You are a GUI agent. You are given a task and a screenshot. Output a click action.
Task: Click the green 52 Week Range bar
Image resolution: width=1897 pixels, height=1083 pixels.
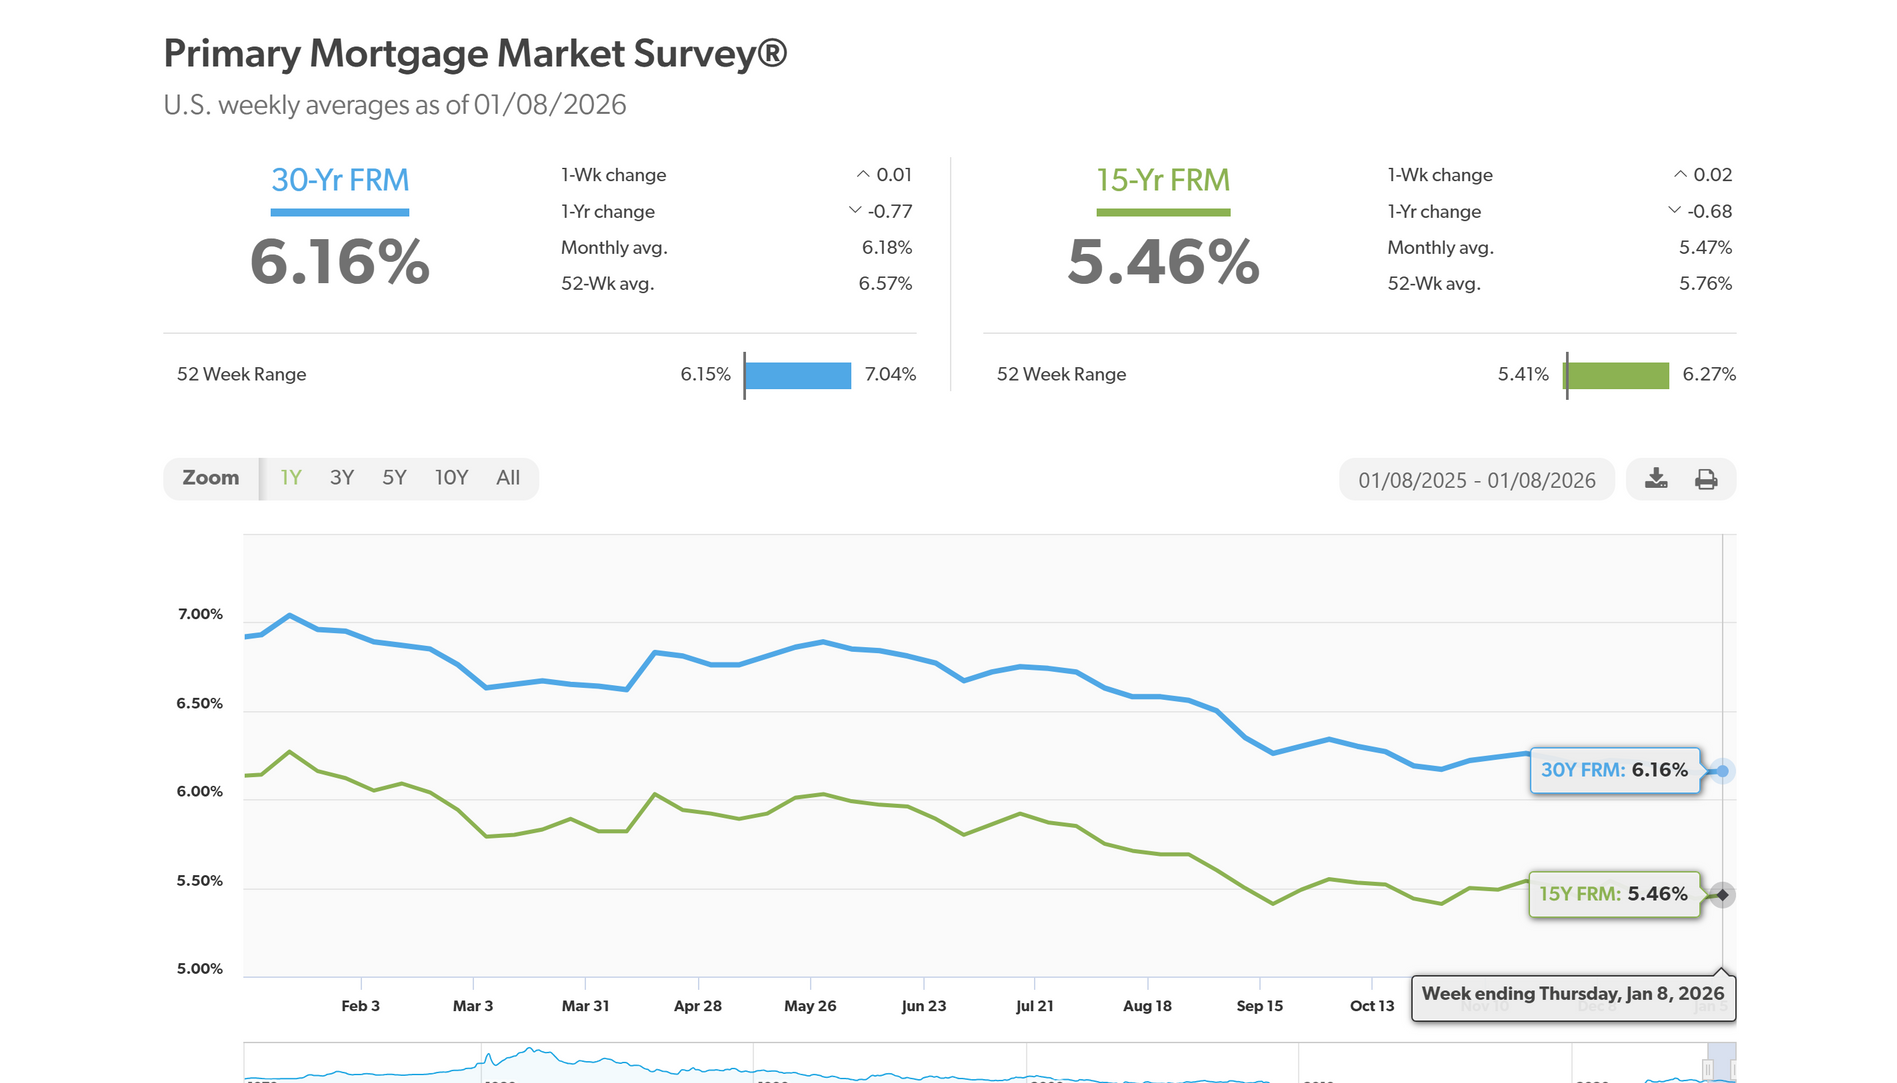1617,375
